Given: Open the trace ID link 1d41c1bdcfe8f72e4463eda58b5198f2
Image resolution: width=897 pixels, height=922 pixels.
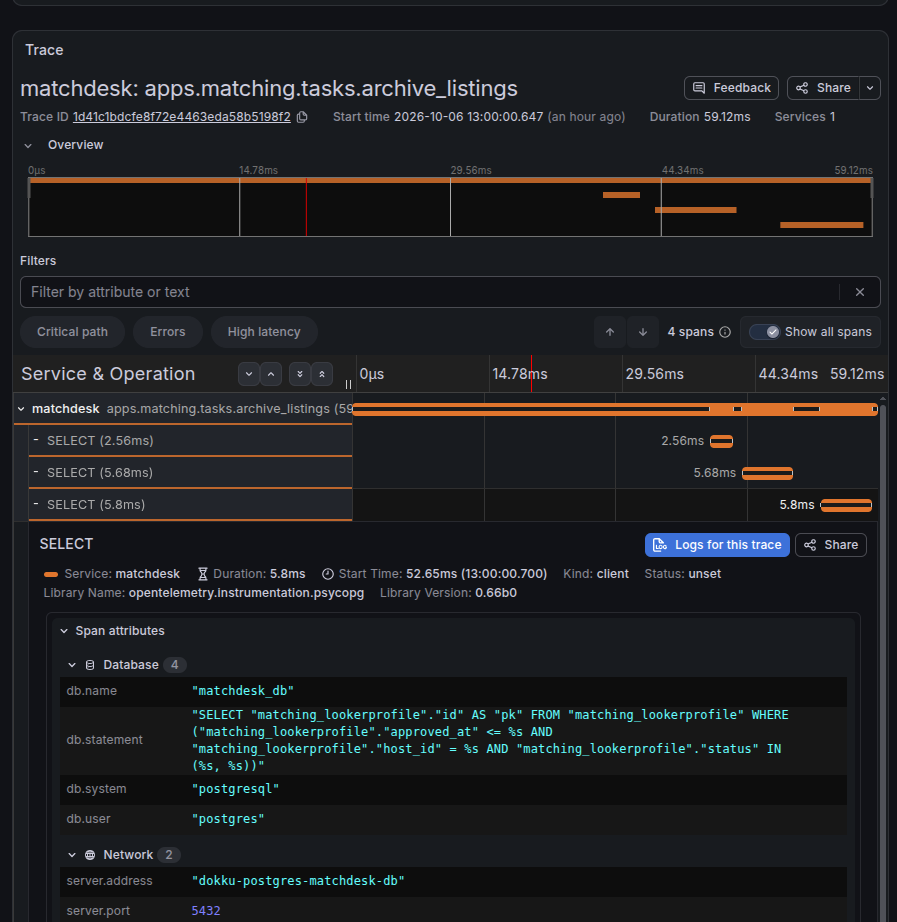Looking at the screenshot, I should click(182, 117).
